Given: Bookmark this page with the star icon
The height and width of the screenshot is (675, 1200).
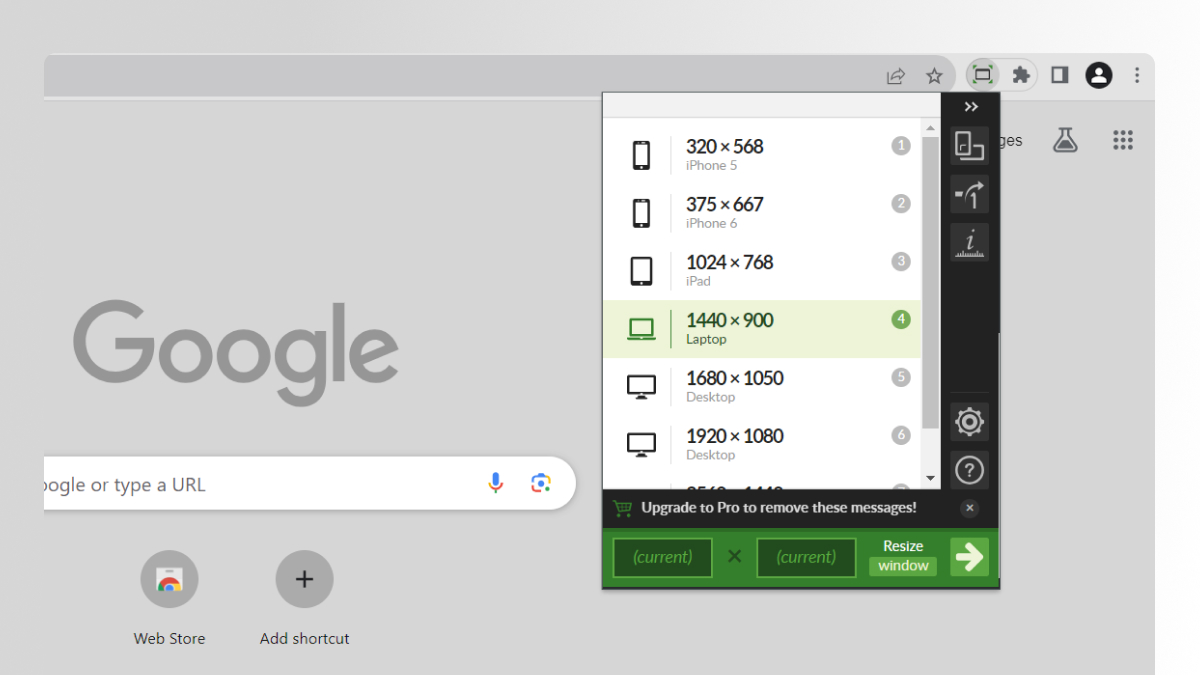Looking at the screenshot, I should point(934,76).
